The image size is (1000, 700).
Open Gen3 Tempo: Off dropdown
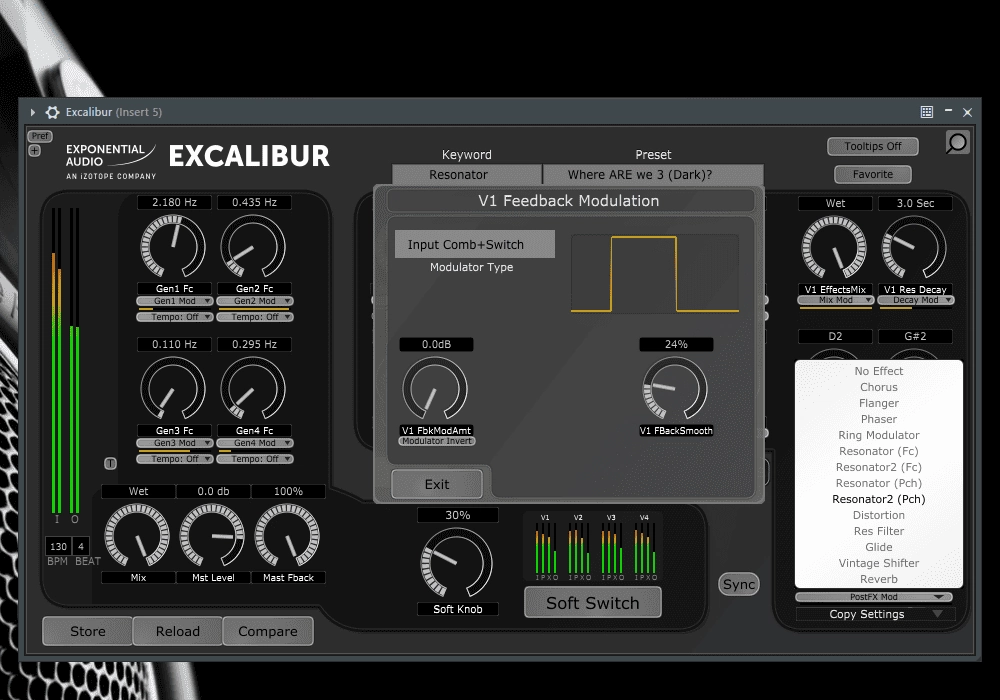pyautogui.click(x=174, y=459)
